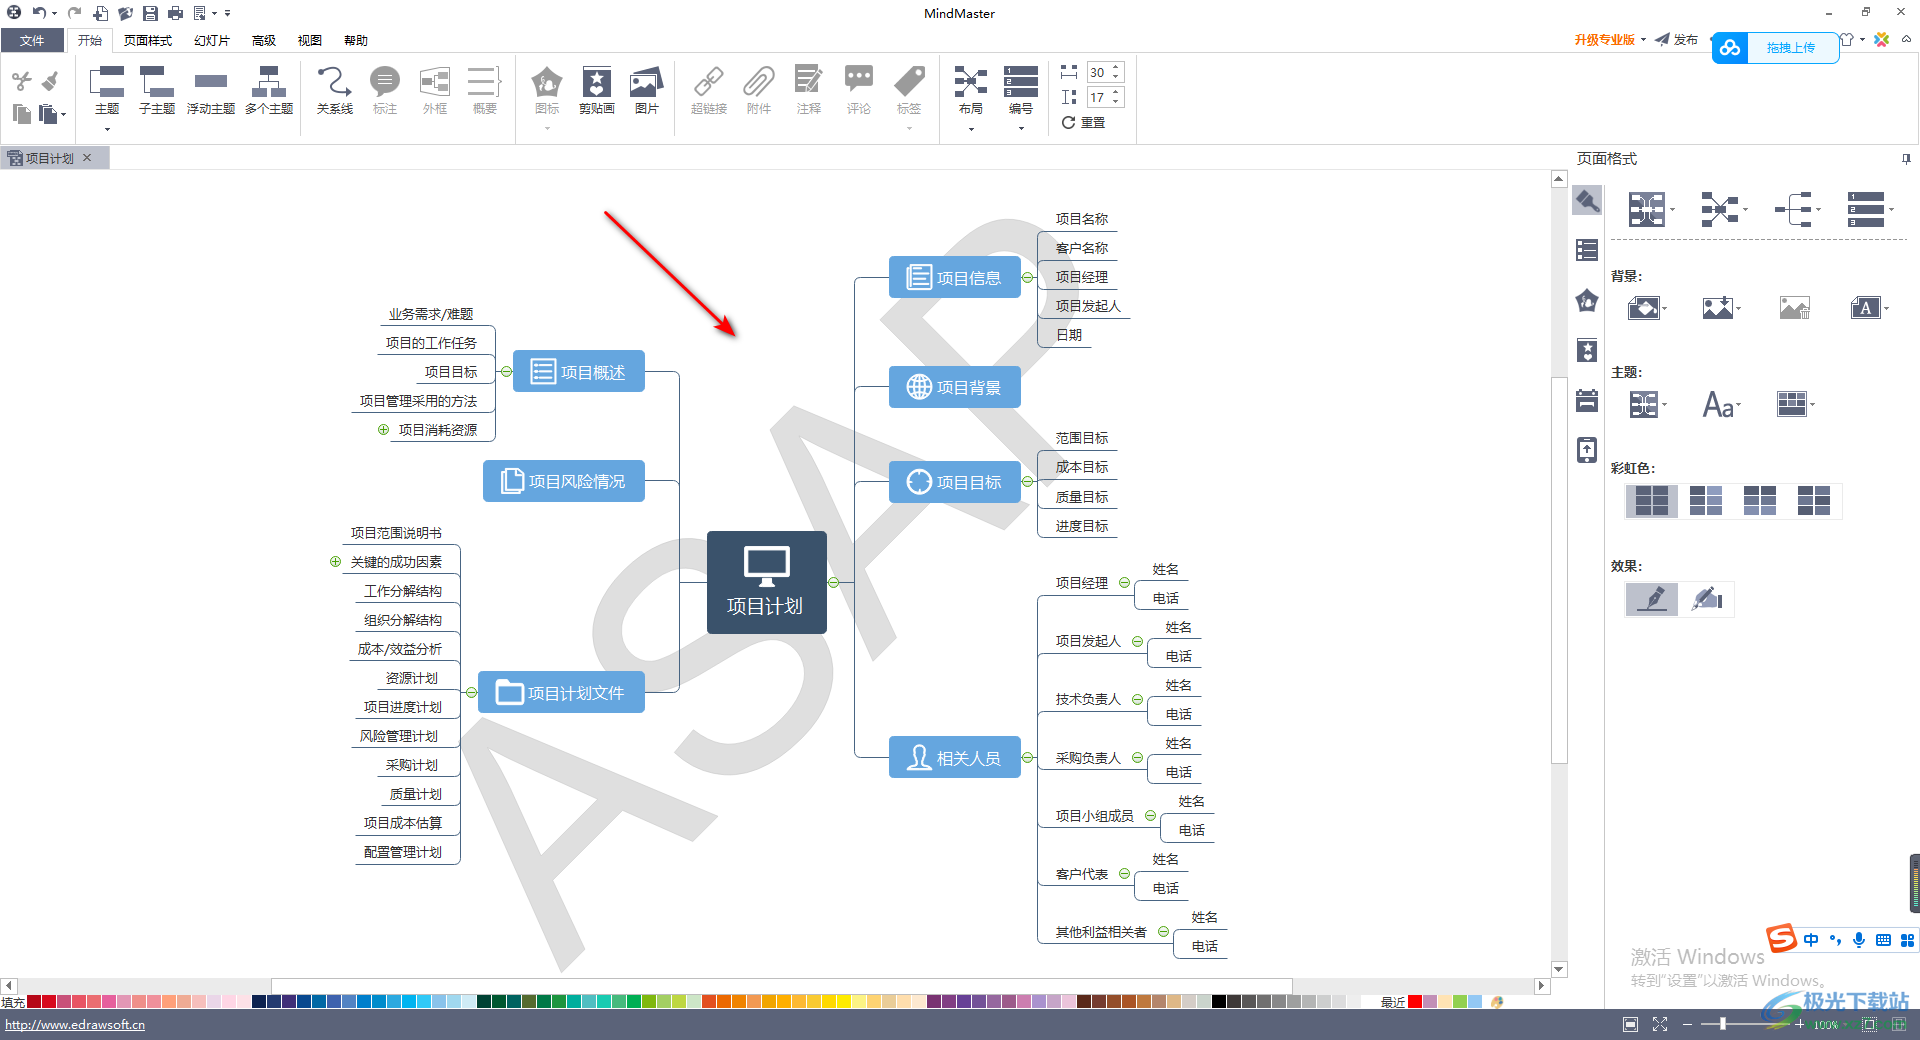Click the 注释 note icon
This screenshot has height=1040, width=1920.
click(x=808, y=81)
